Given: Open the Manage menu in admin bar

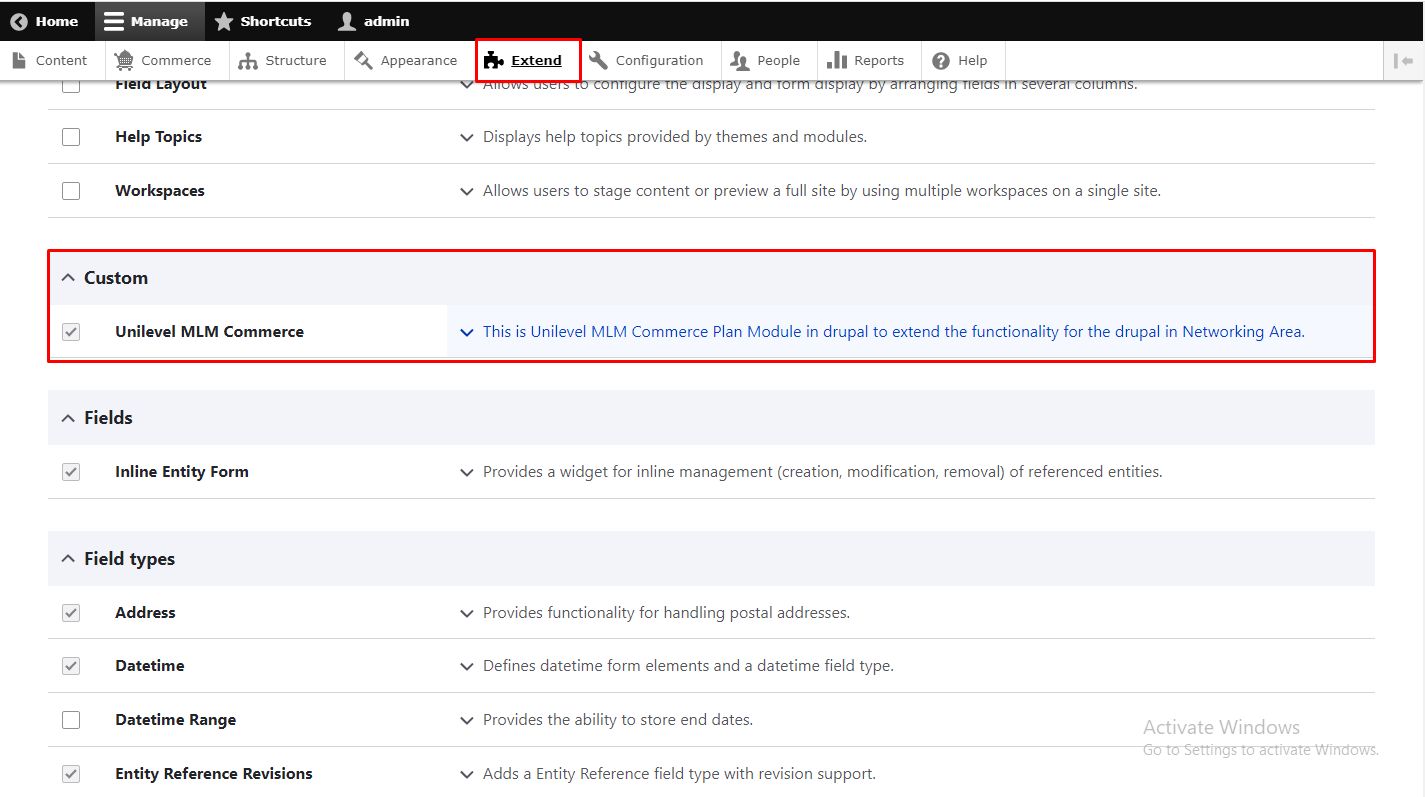Looking at the screenshot, I should [147, 21].
